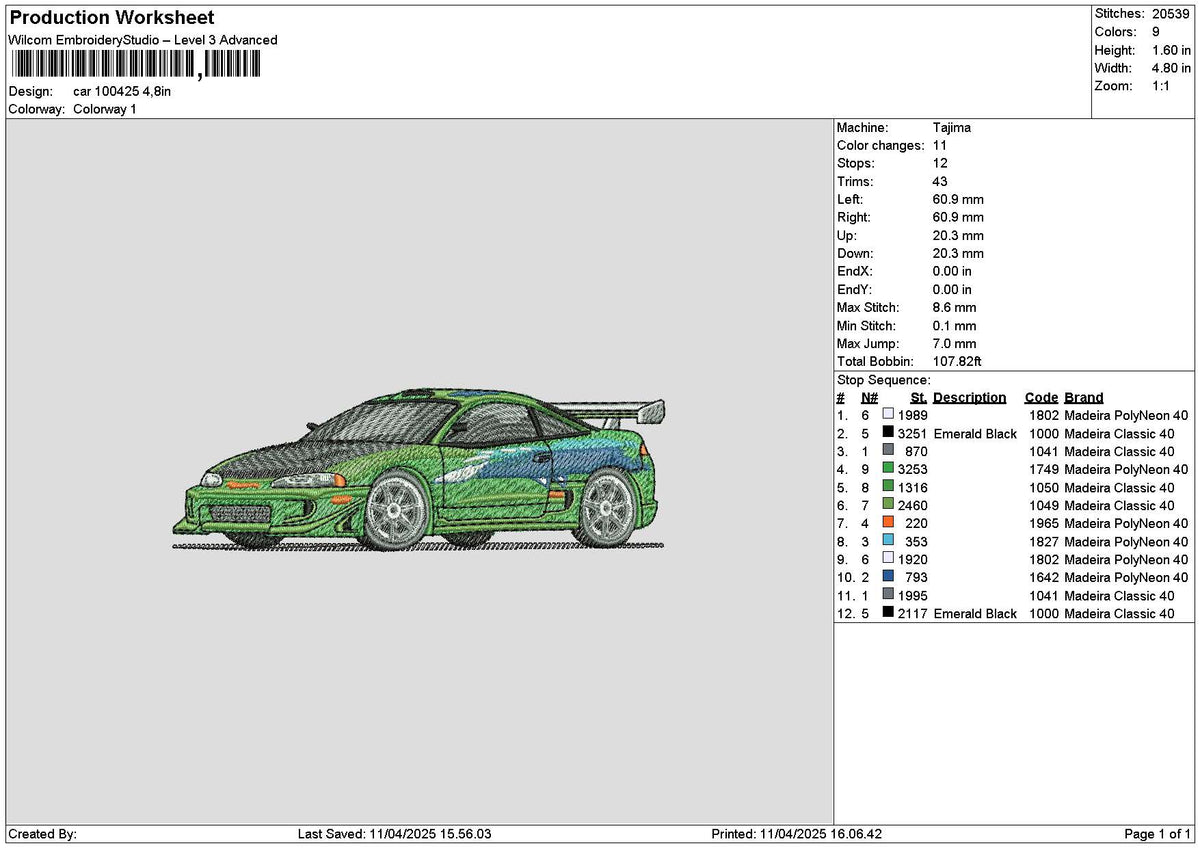Image resolution: width=1200 pixels, height=848 pixels.
Task: Select the EndX label
Action: click(x=854, y=271)
